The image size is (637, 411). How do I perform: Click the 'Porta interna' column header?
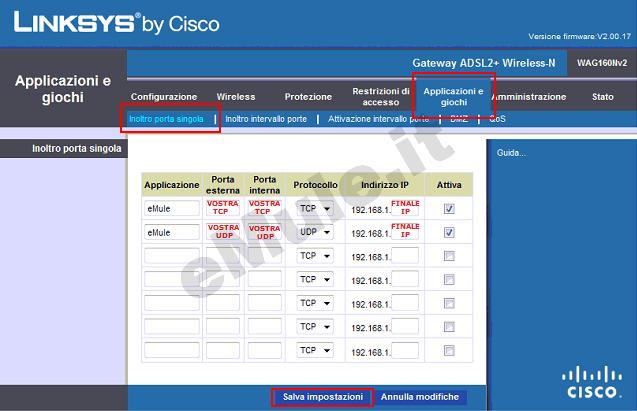click(264, 185)
